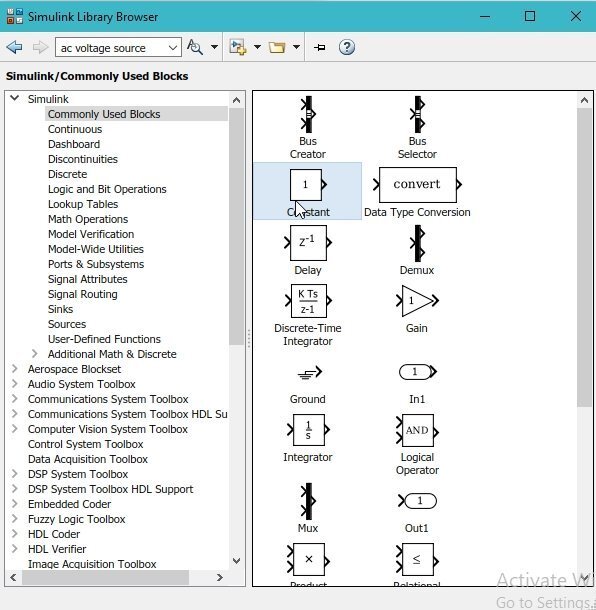Expand the Fuzzy Logic Toolbox node
596x610 pixels.
(x=14, y=519)
